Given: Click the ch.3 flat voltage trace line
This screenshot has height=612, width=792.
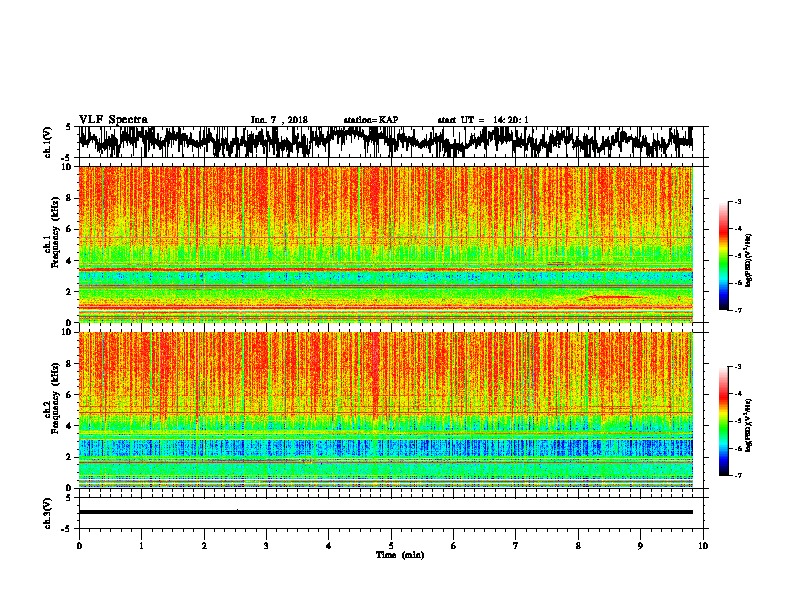Looking at the screenshot, I should (x=386, y=512).
